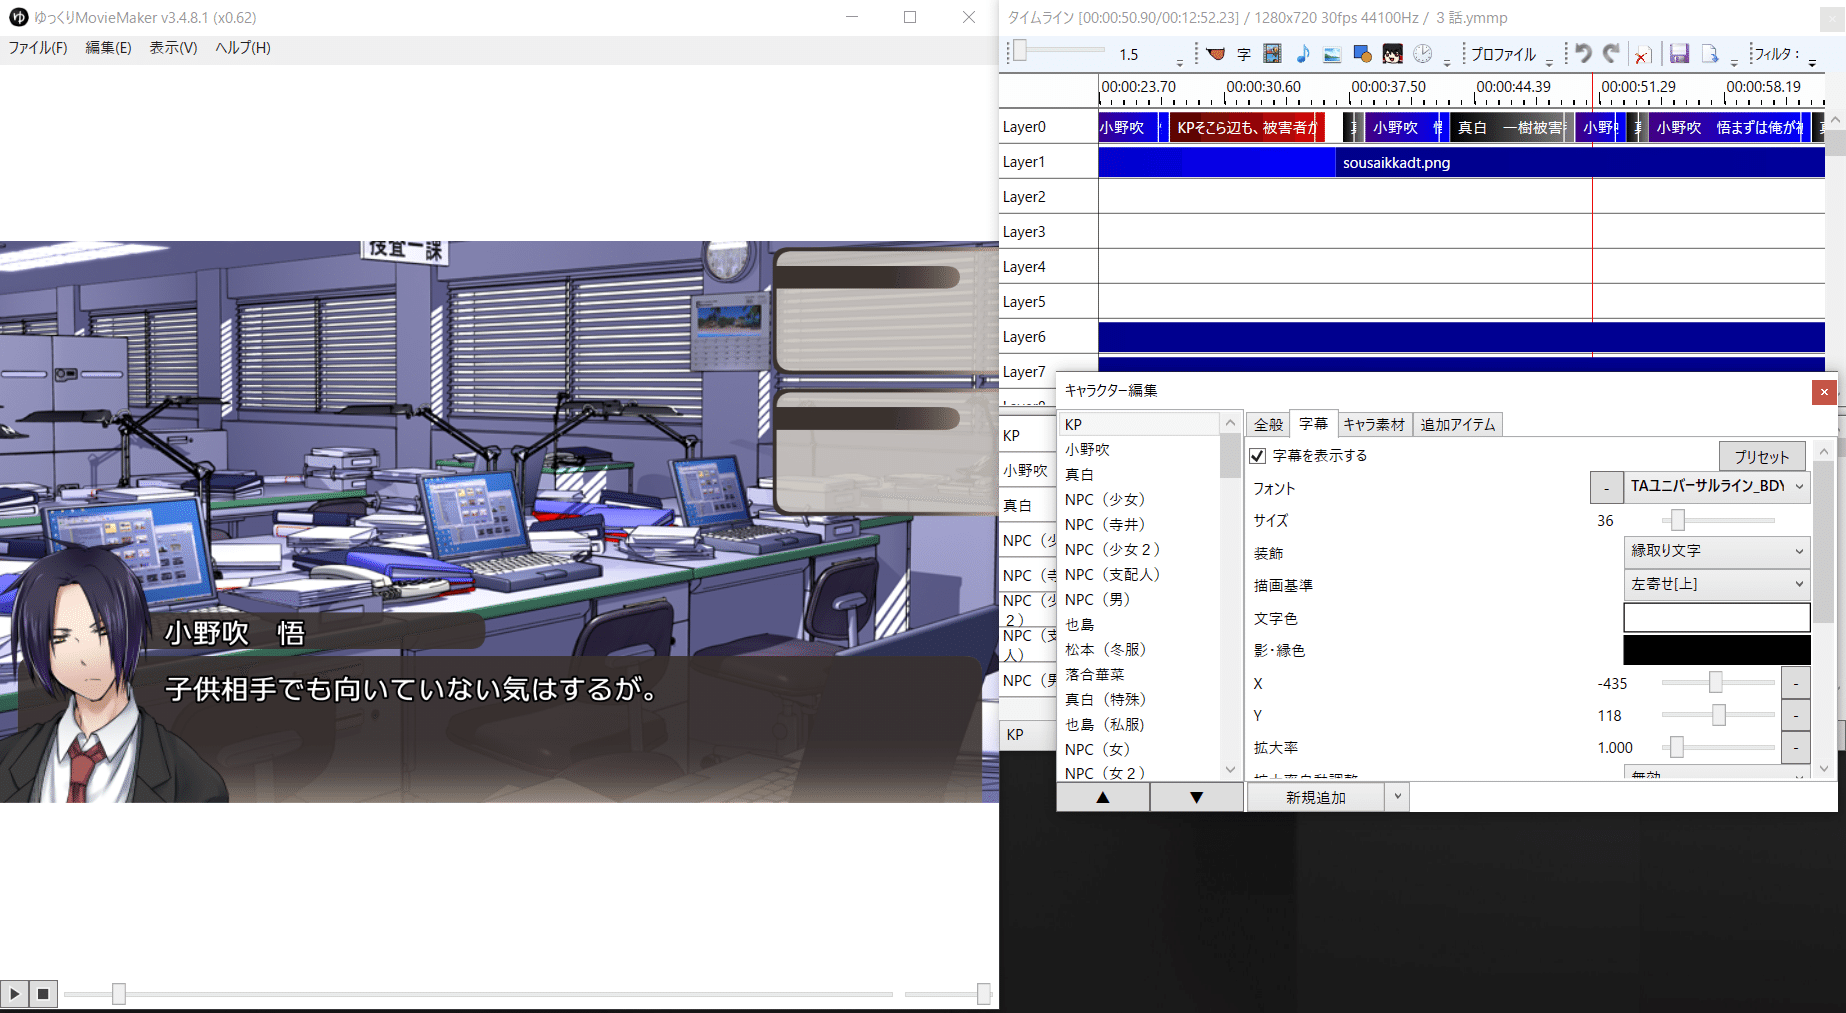Switch to the キャラ素材 tab
This screenshot has height=1013, width=1846.
point(1374,425)
